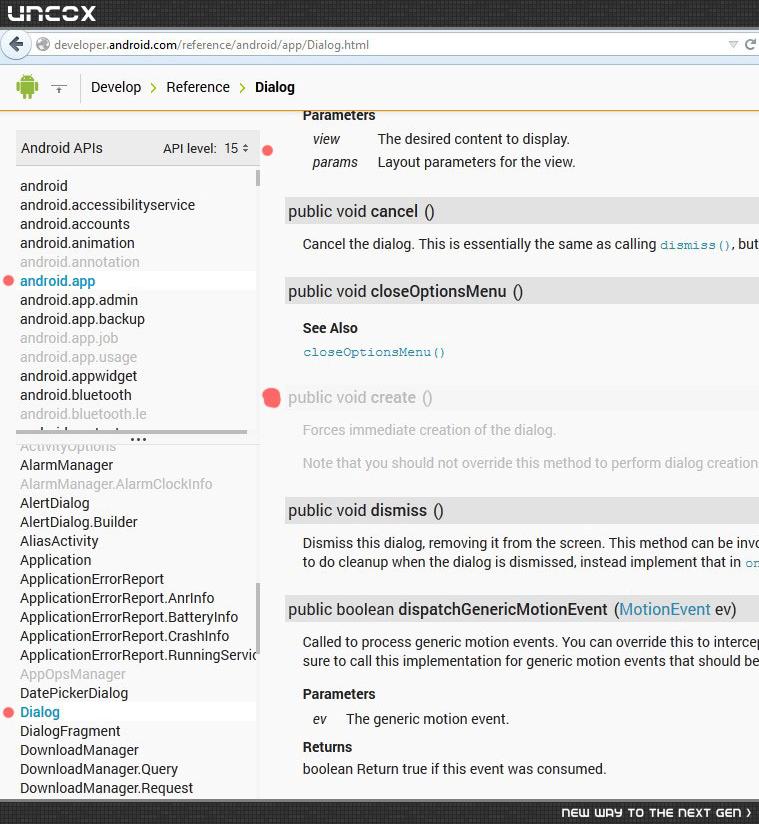Screen dimensions: 759x824
Task: Open the android package
Action: [44, 186]
